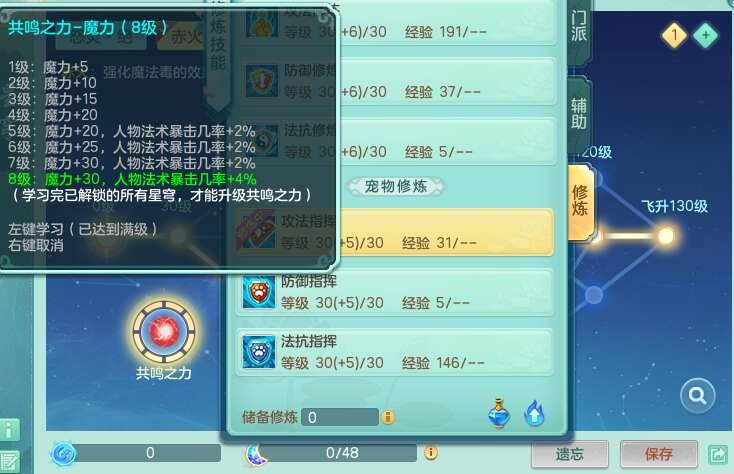Click the blue potion bottle icon

point(499,413)
